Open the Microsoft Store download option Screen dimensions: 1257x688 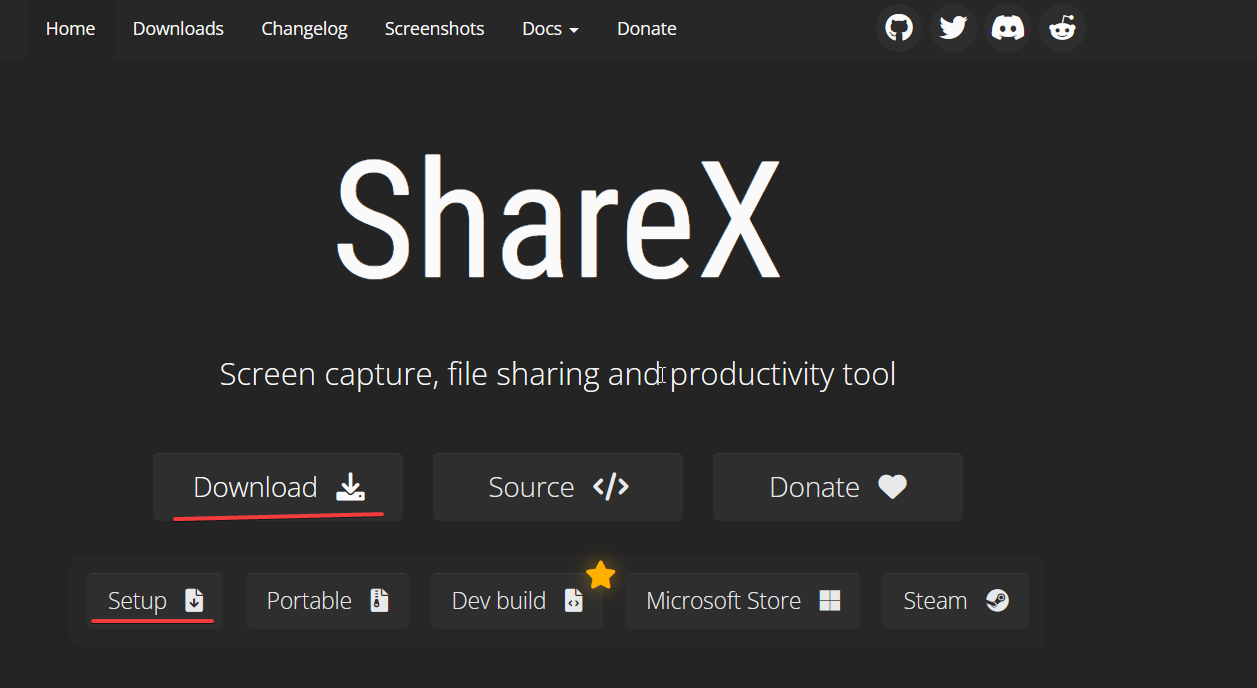743,601
